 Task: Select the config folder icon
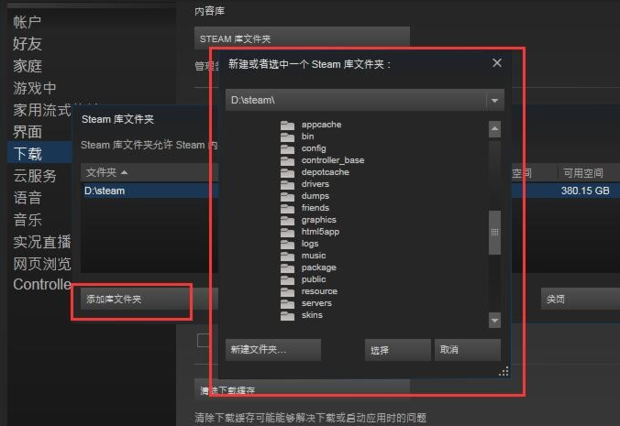point(287,149)
